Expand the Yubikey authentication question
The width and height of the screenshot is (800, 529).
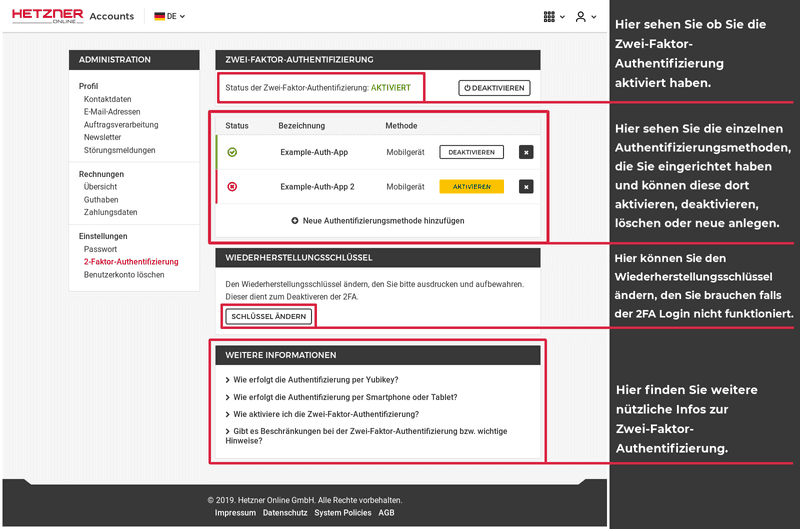(316, 380)
